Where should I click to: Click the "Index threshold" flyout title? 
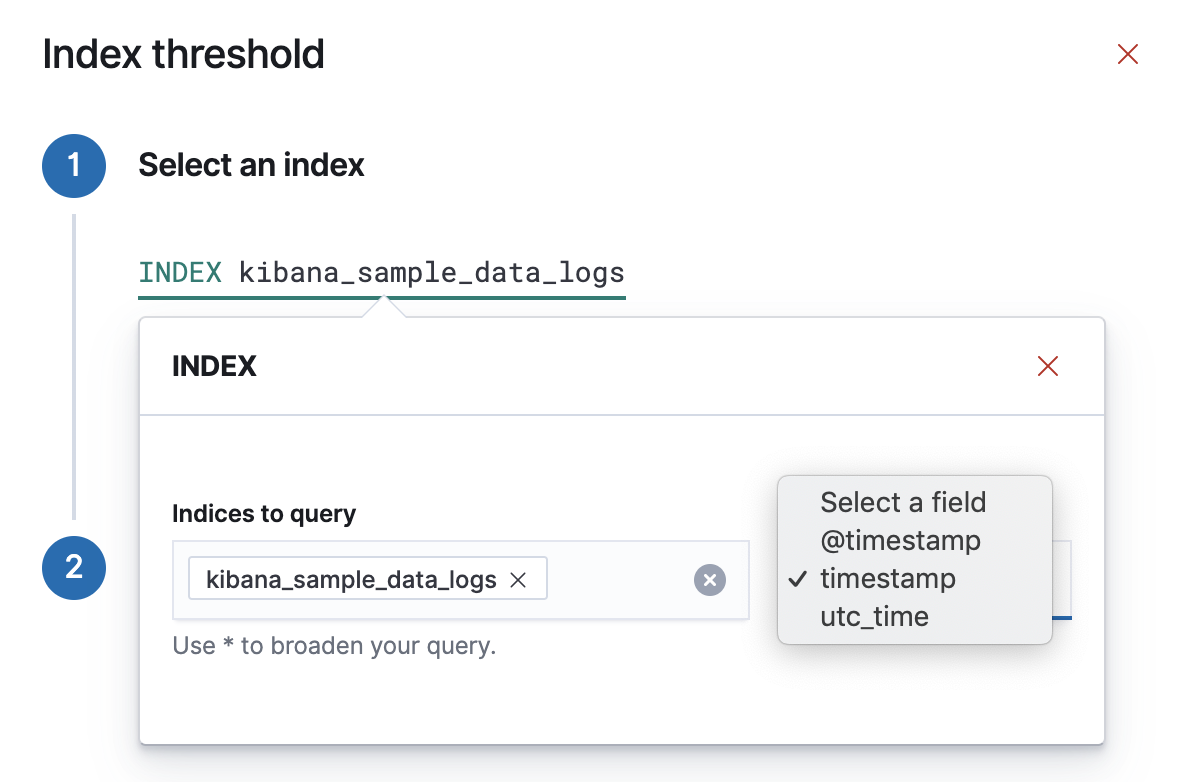click(184, 54)
